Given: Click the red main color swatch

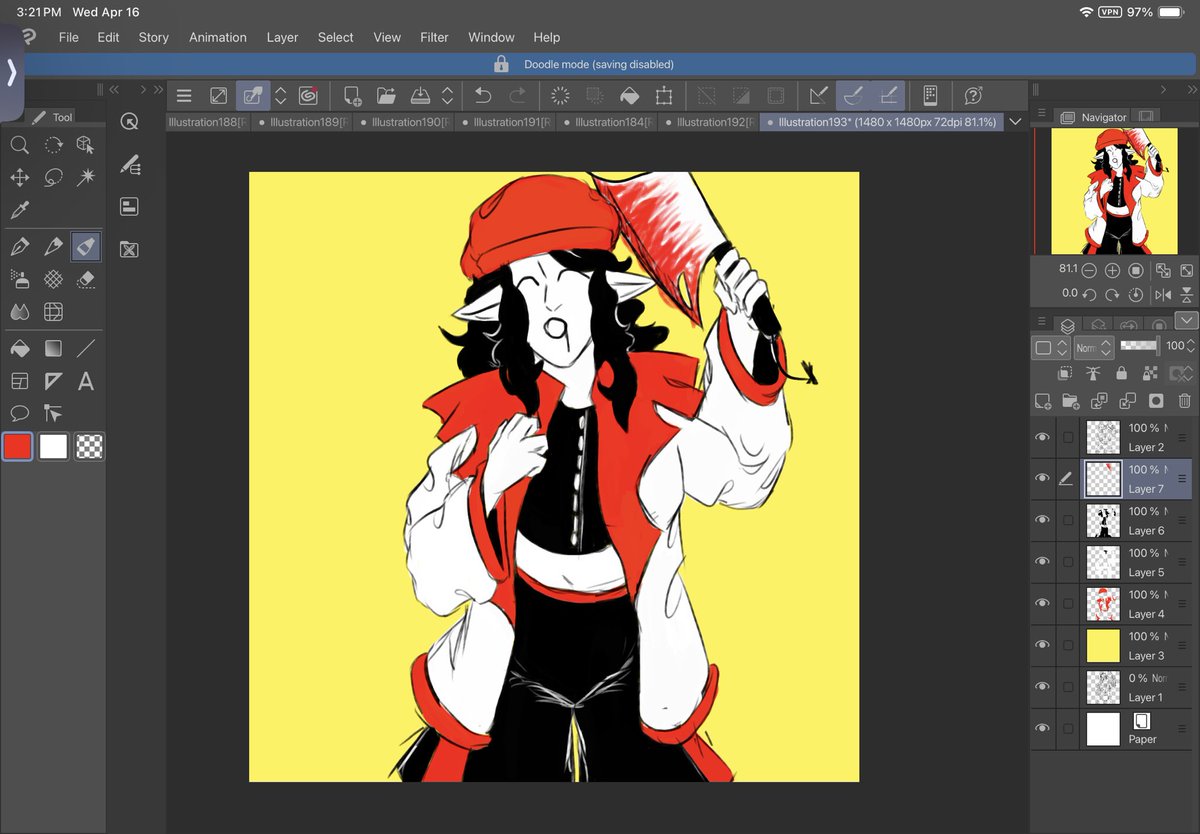Looking at the screenshot, I should coord(17,446).
